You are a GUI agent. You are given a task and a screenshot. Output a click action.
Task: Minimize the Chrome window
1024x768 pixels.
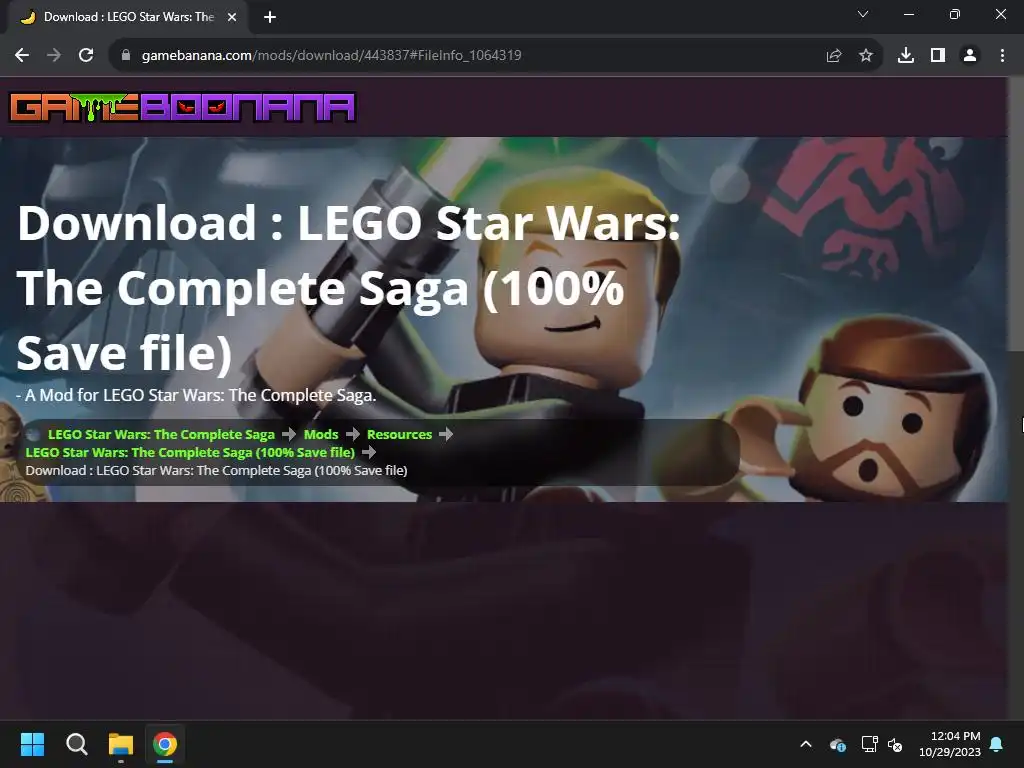click(x=908, y=14)
